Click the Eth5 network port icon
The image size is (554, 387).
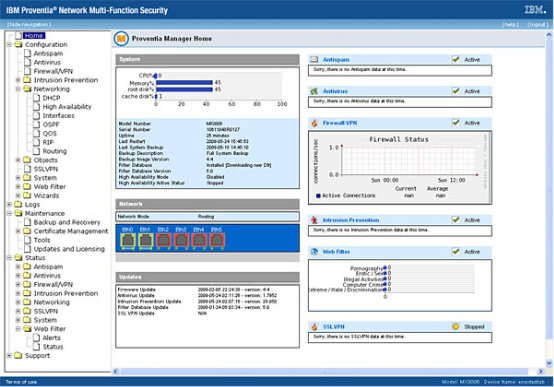(x=217, y=240)
